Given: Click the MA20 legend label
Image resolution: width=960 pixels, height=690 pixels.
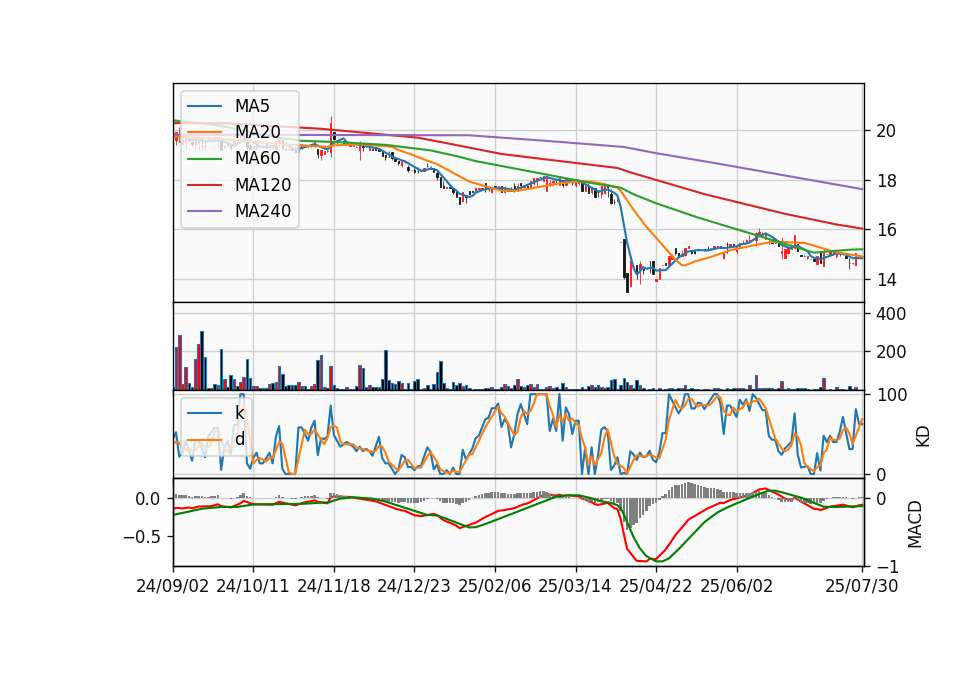Looking at the screenshot, I should tap(257, 132).
